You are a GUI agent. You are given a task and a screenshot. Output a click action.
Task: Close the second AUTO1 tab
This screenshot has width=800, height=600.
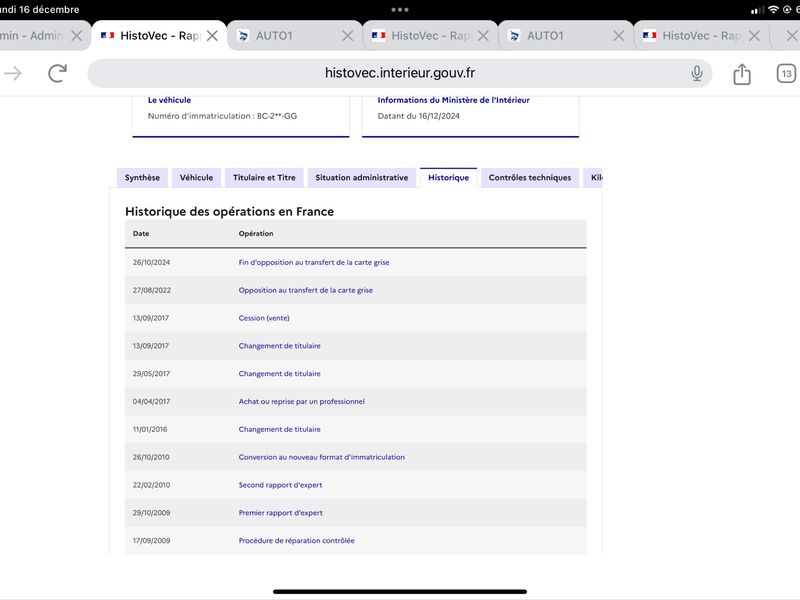coord(618,36)
